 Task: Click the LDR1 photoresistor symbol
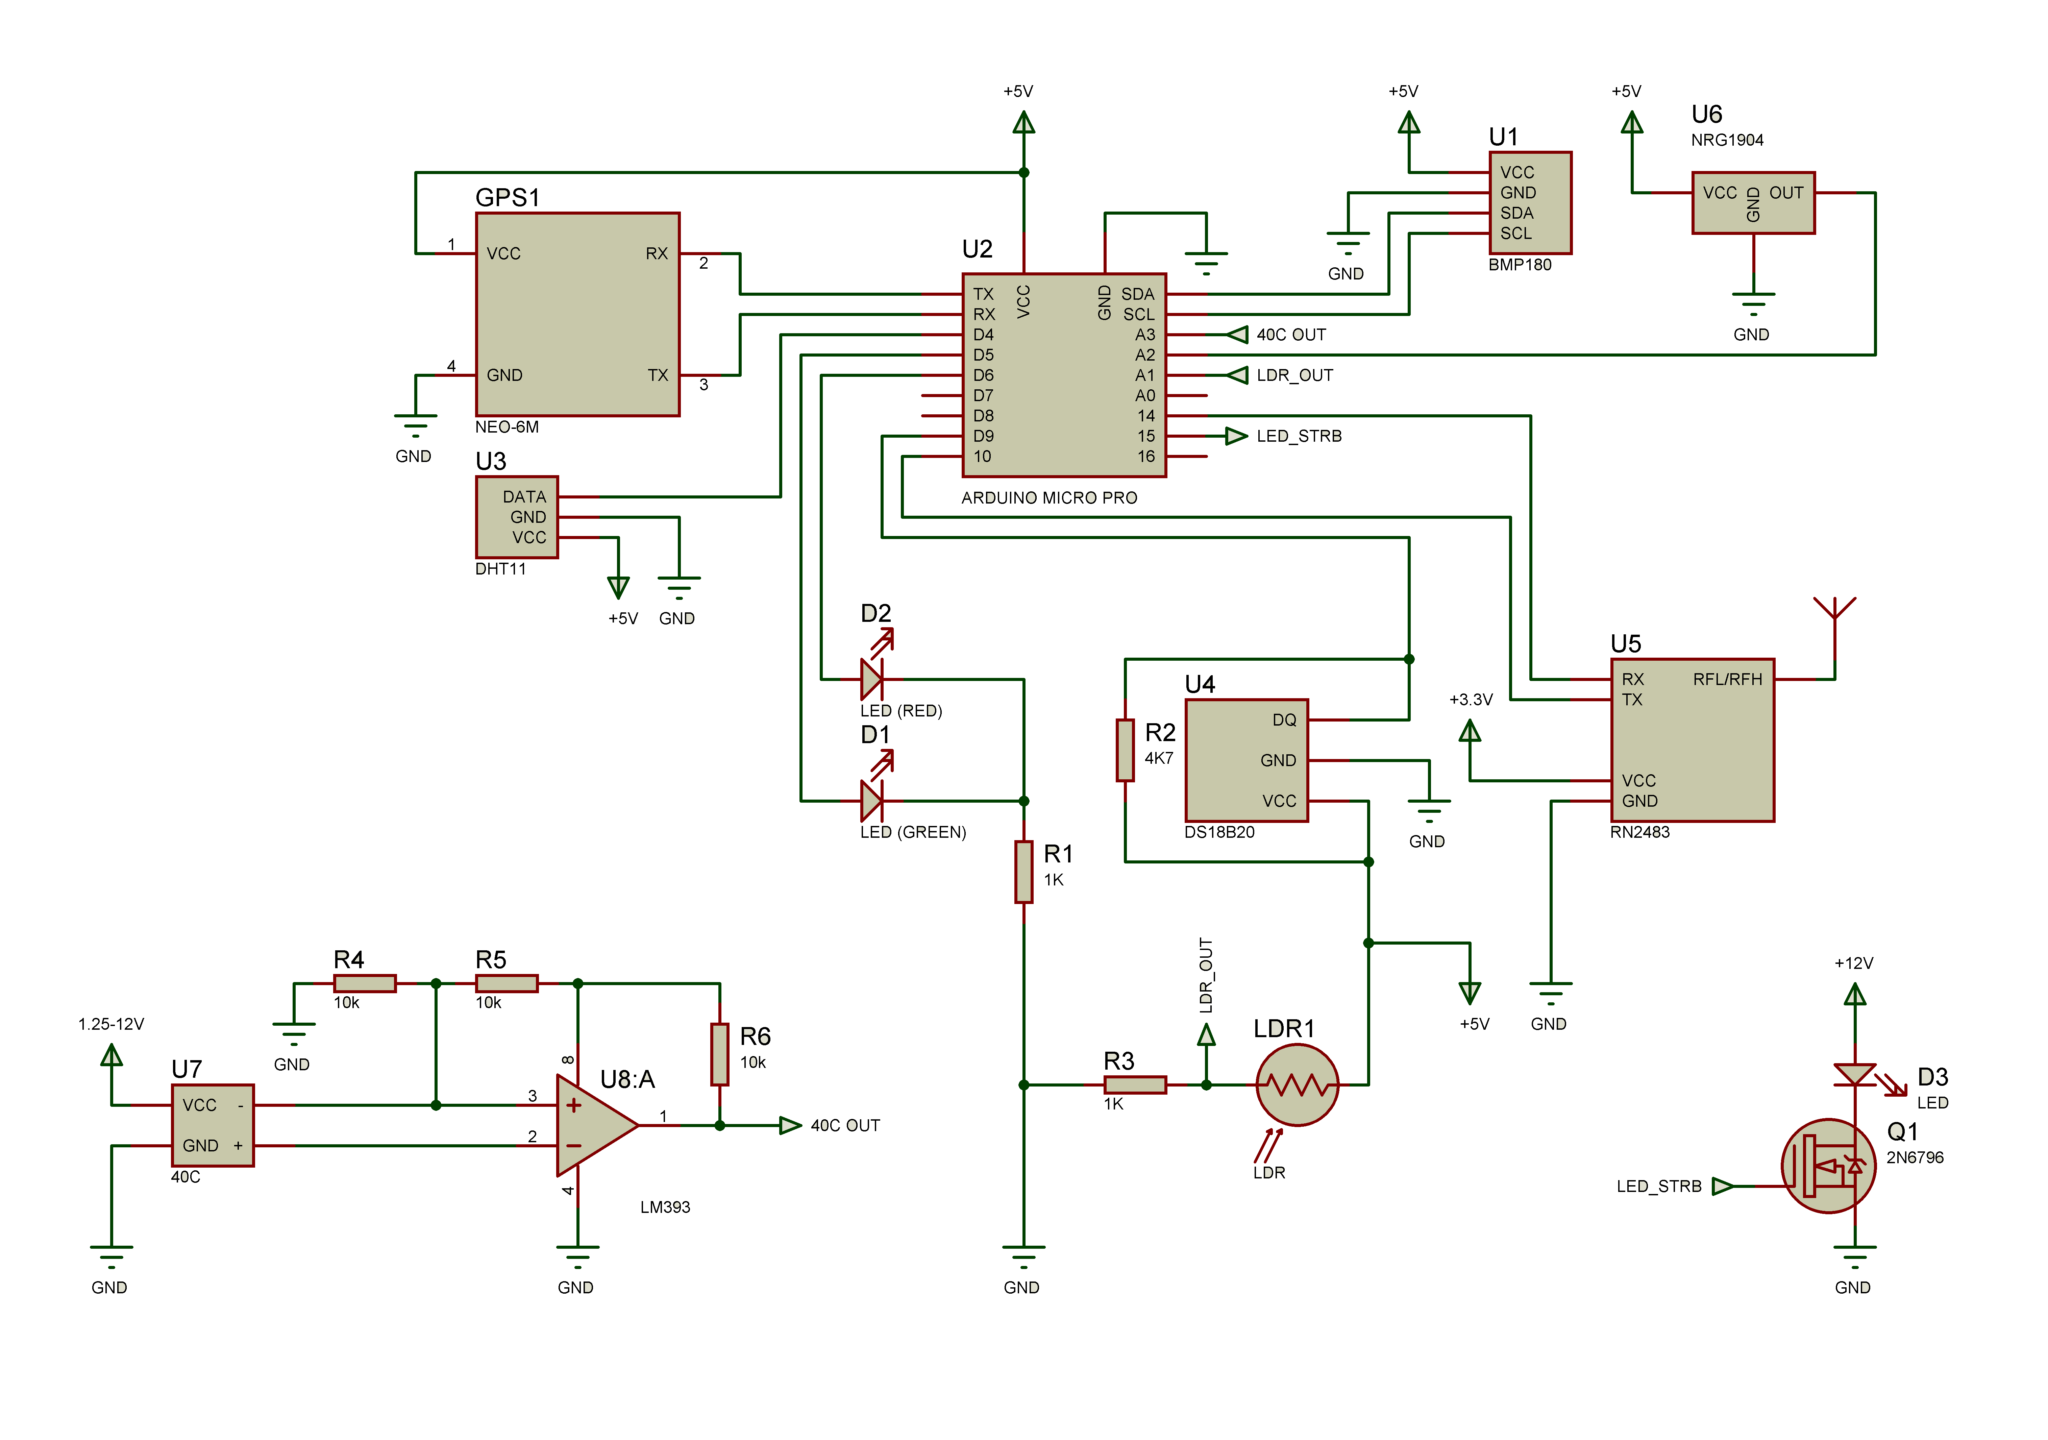1297,1085
